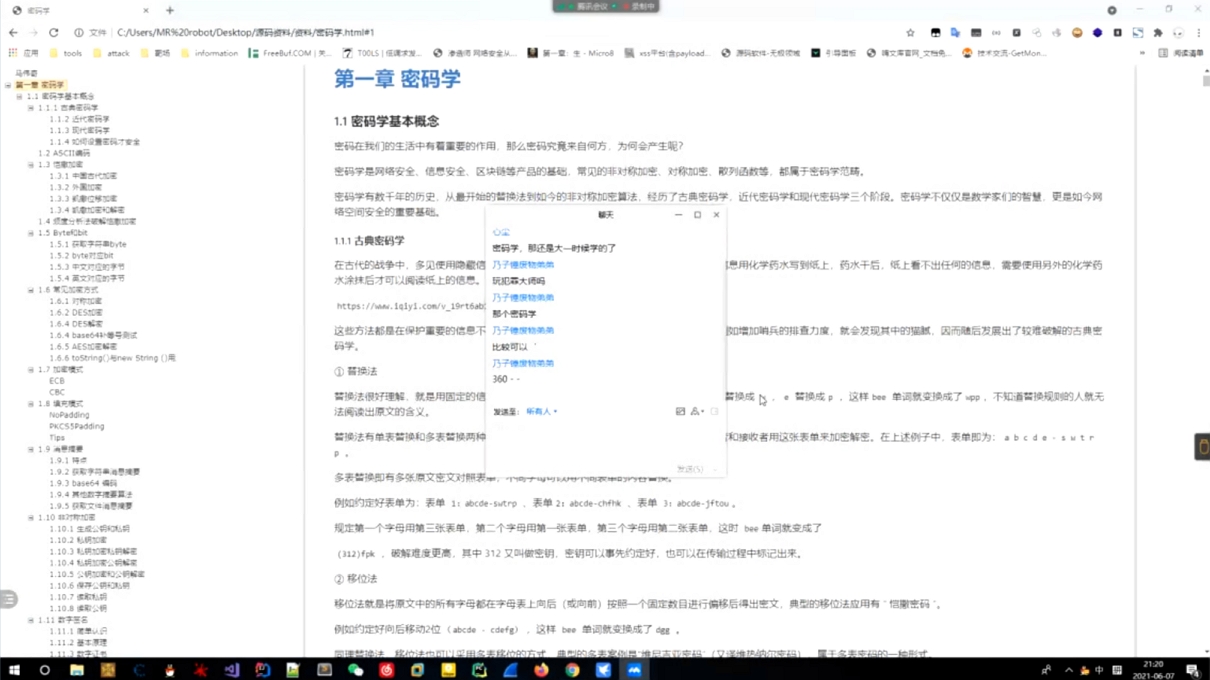Open the Extensions menu via the puzzle icon
The width and height of the screenshot is (1210, 680).
pyautogui.click(x=1158, y=32)
